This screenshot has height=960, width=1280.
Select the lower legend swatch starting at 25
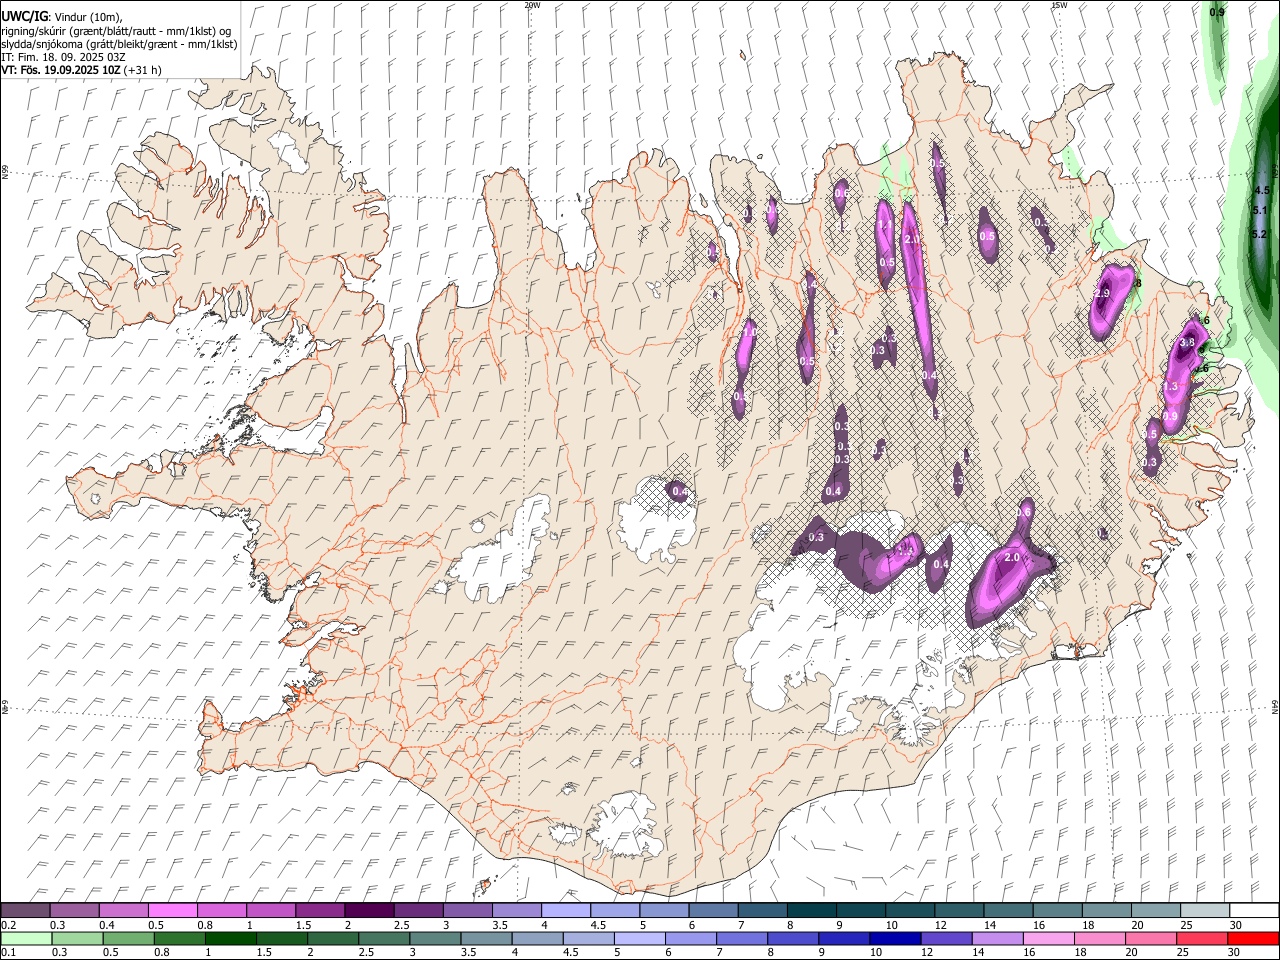click(x=1201, y=938)
